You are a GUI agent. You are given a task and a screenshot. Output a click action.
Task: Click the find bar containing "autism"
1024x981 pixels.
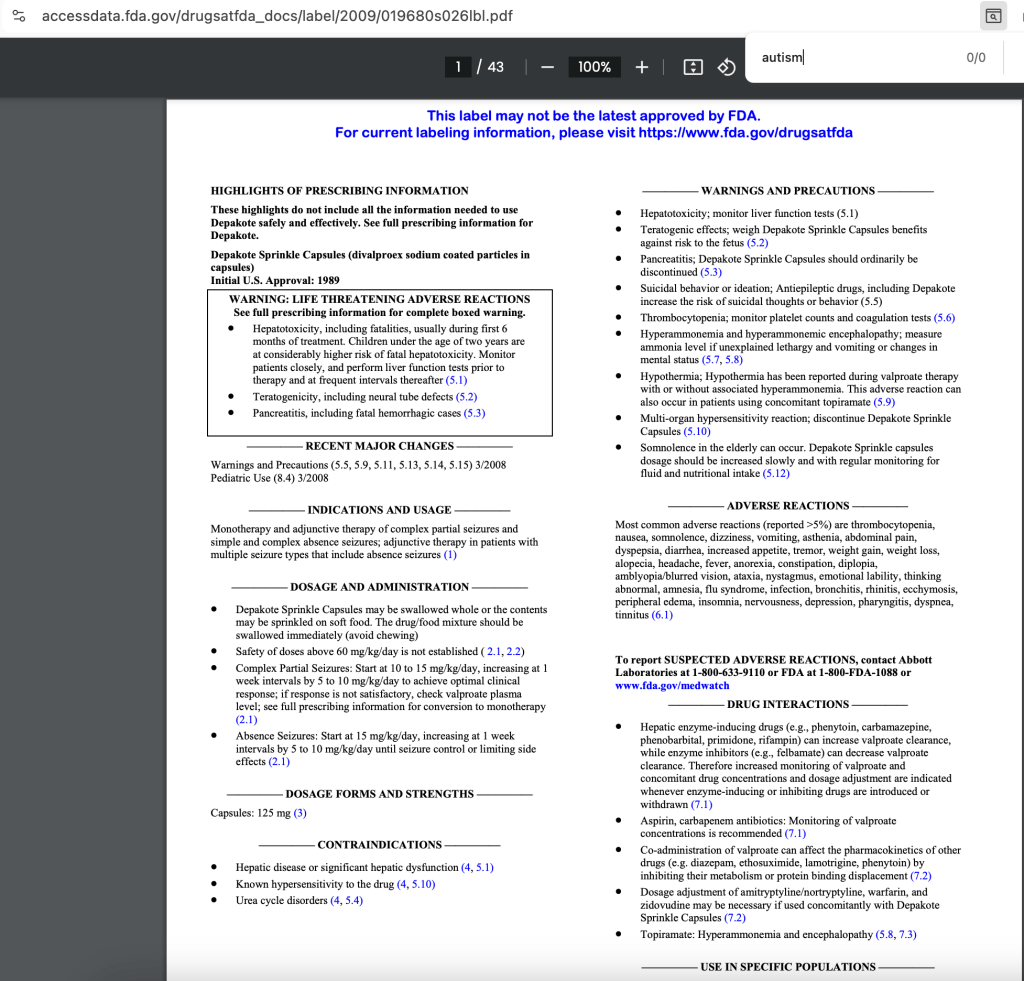coord(850,57)
